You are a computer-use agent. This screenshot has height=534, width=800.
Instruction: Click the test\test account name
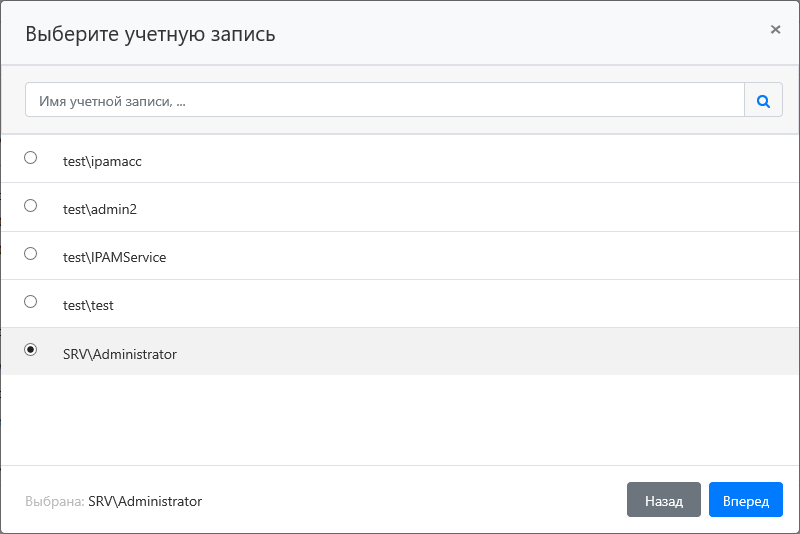(88, 305)
